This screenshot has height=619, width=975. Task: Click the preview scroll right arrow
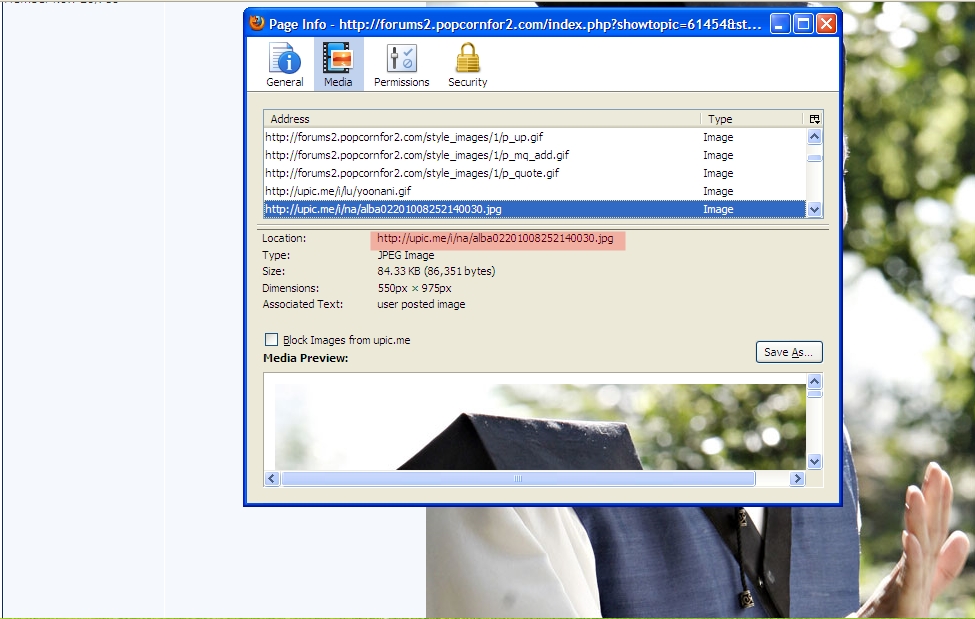coord(797,478)
